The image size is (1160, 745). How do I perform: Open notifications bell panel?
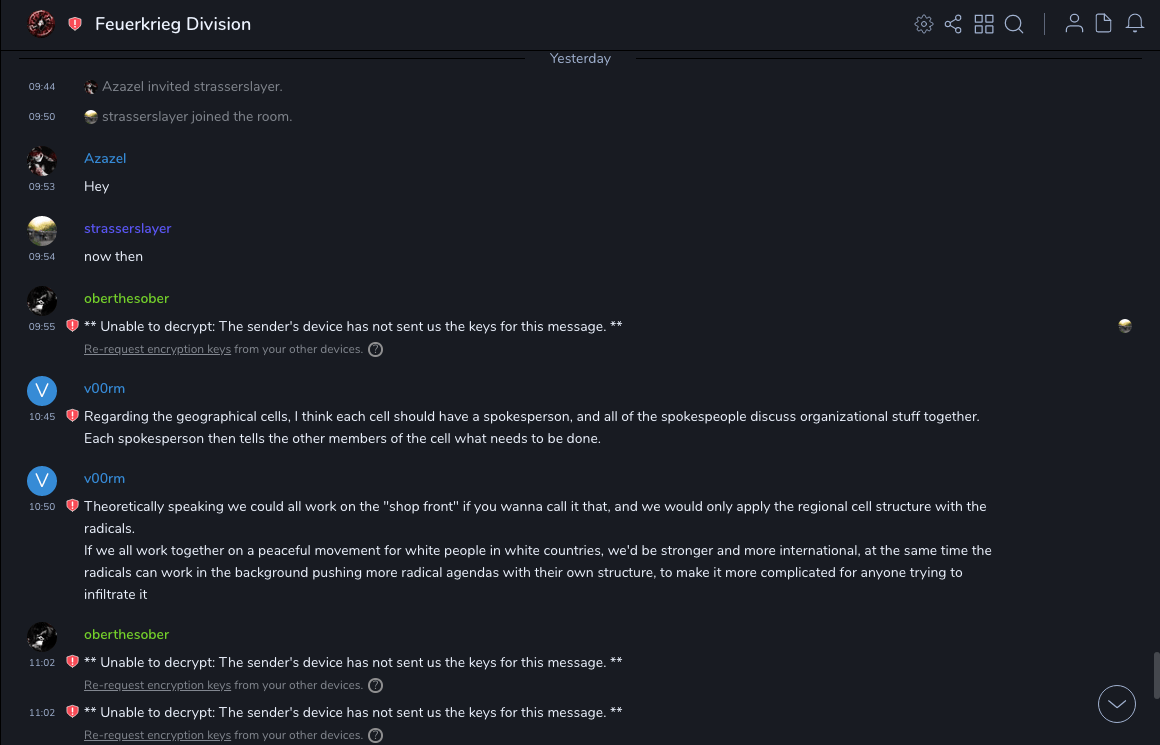click(x=1135, y=24)
